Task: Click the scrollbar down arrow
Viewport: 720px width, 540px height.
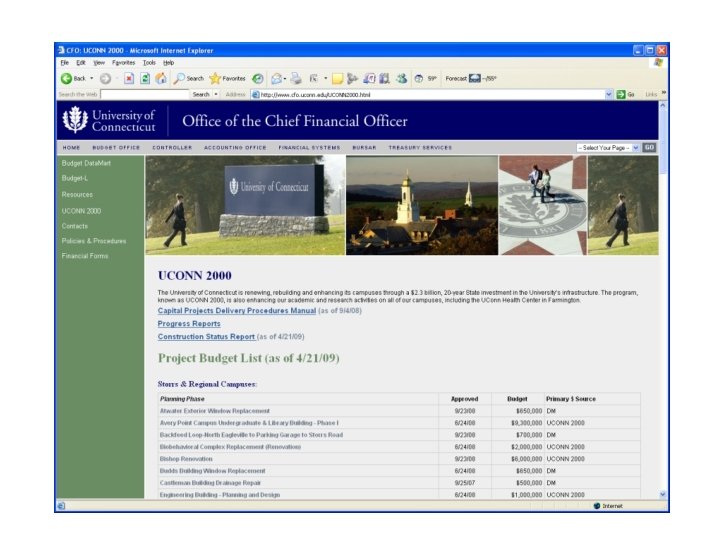Action: click(663, 495)
